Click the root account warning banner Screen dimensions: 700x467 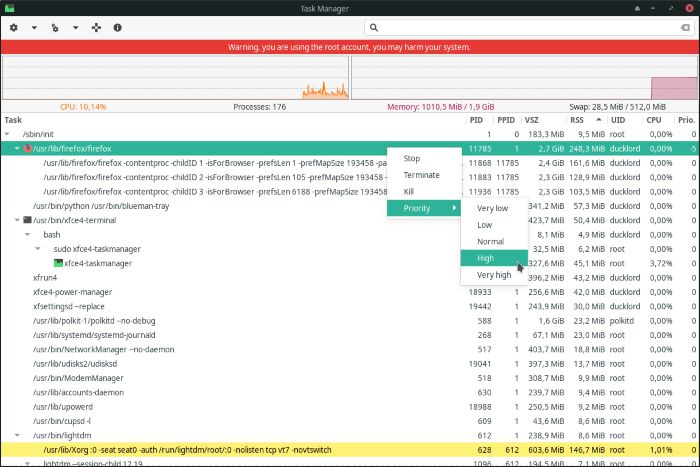(350, 47)
